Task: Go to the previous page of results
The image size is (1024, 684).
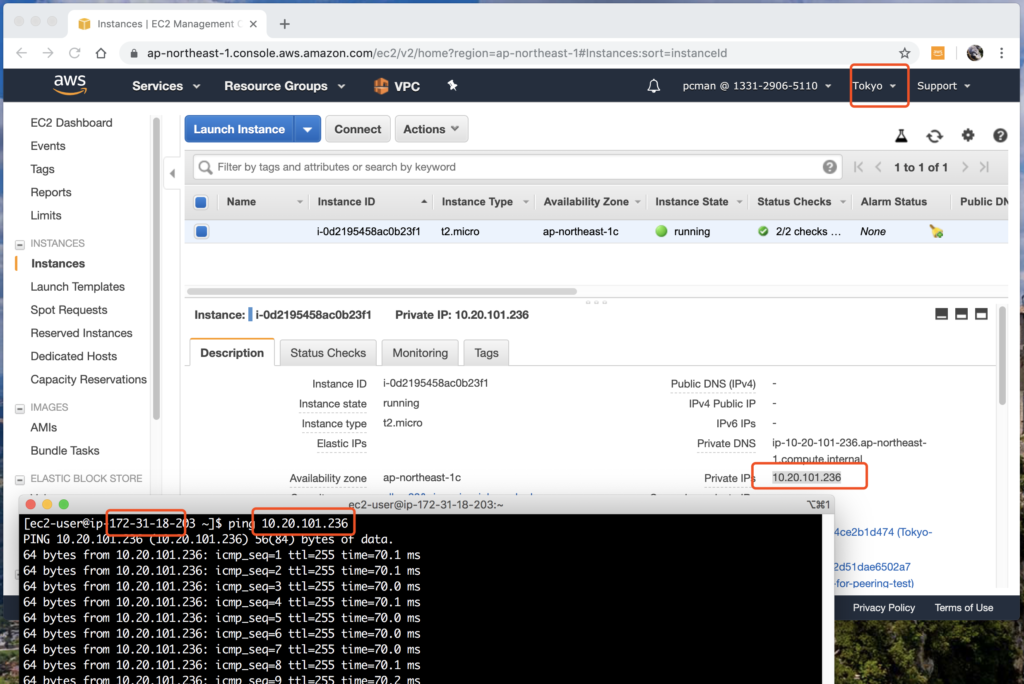Action: [878, 167]
